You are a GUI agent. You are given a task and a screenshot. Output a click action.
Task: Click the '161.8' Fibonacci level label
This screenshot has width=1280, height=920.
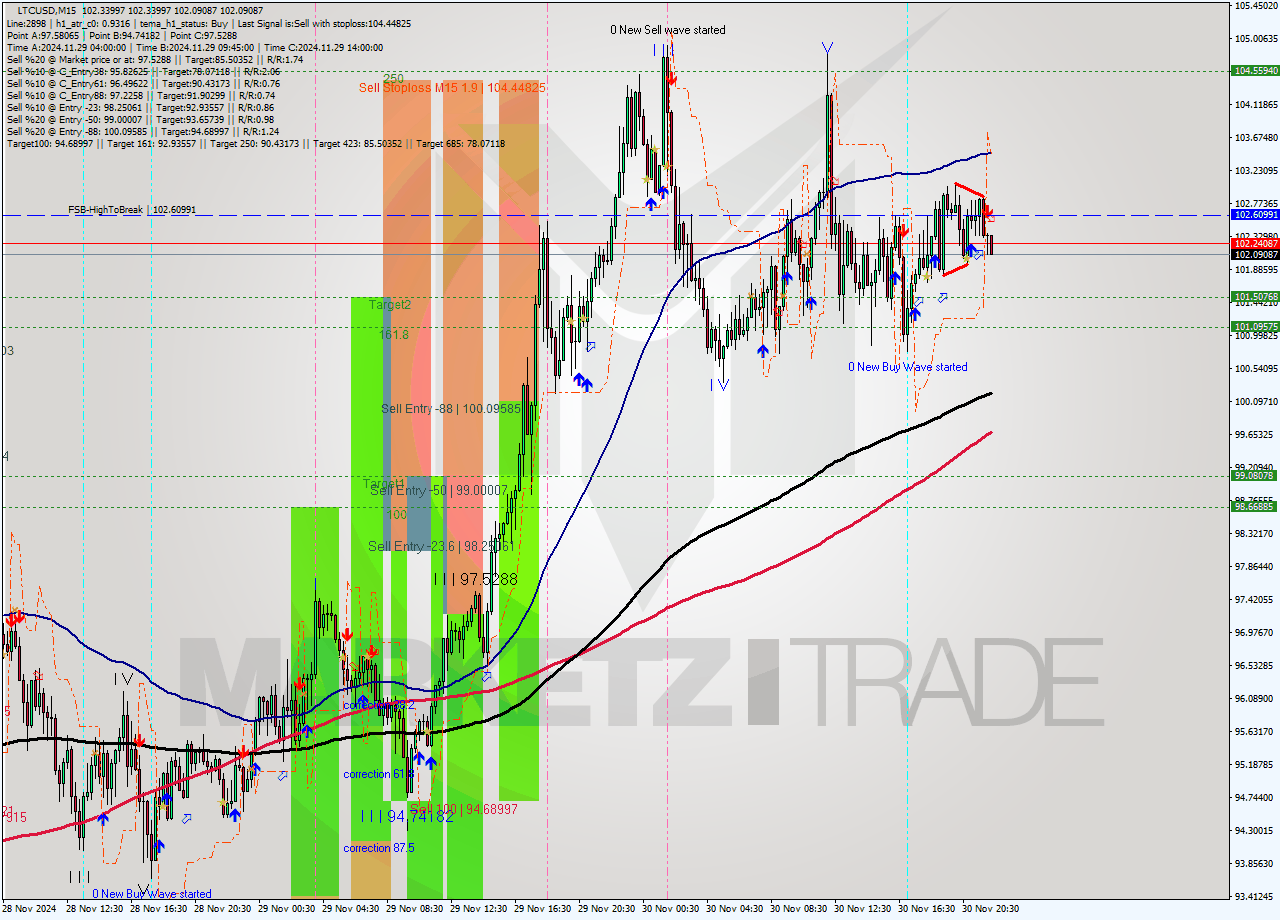394,335
